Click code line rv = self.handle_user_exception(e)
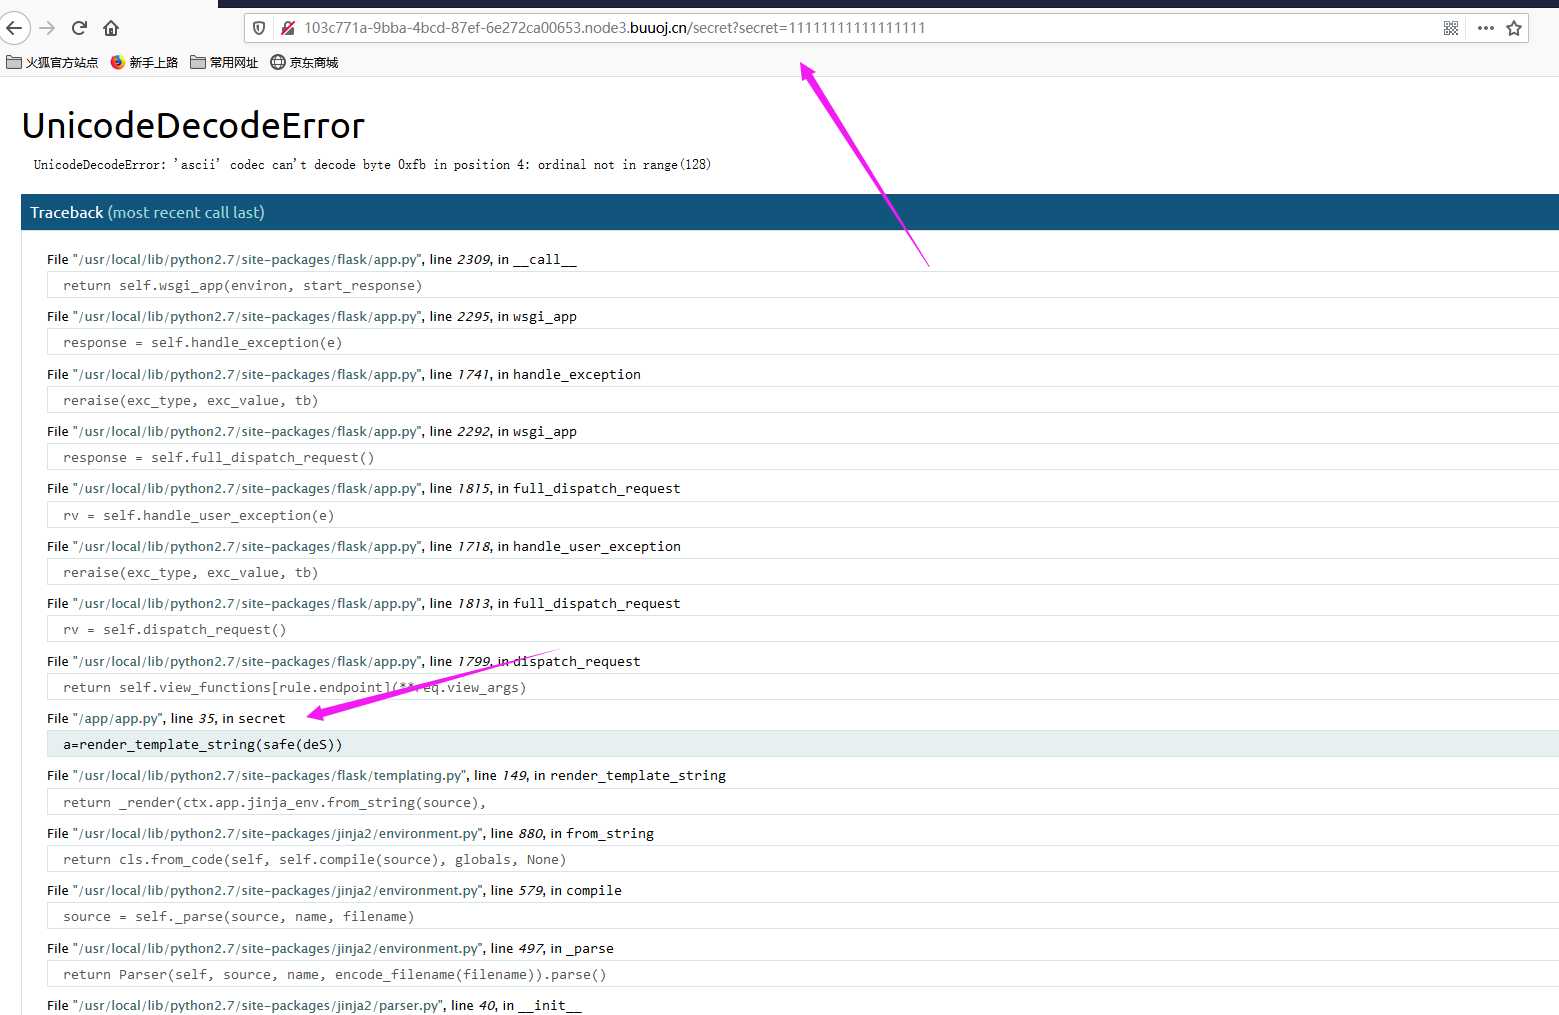 pos(803,516)
